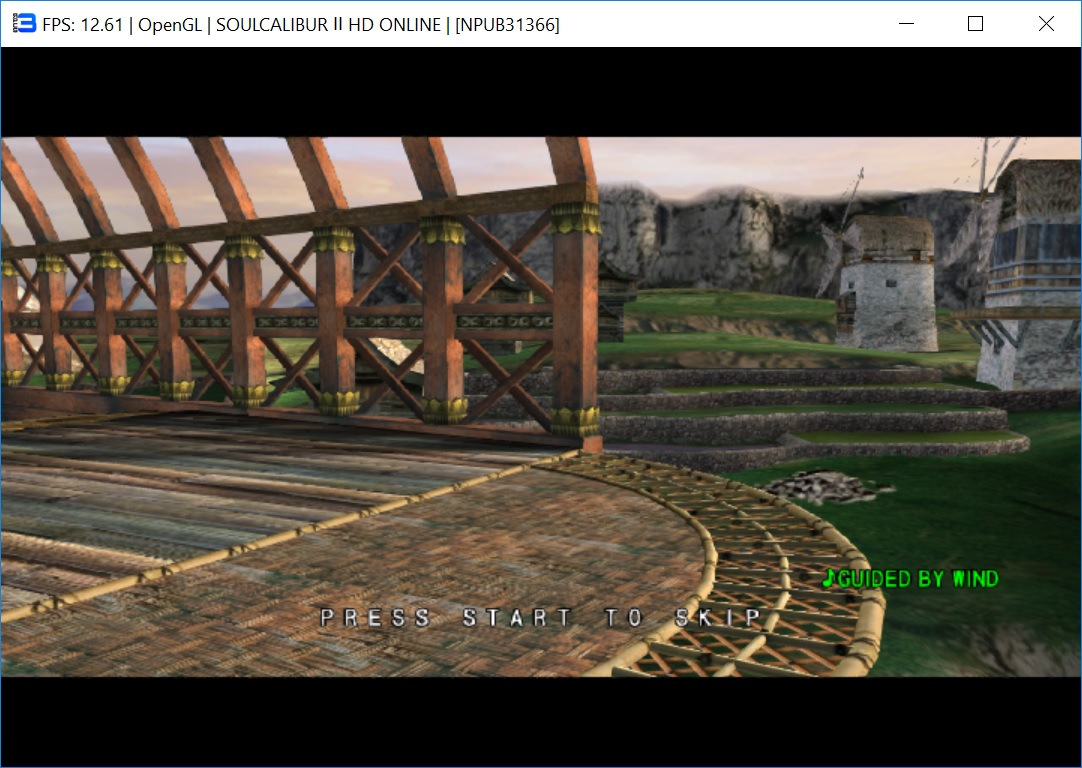Click the rocky cliff in the background
Screen dimensions: 1082x768
[700, 230]
